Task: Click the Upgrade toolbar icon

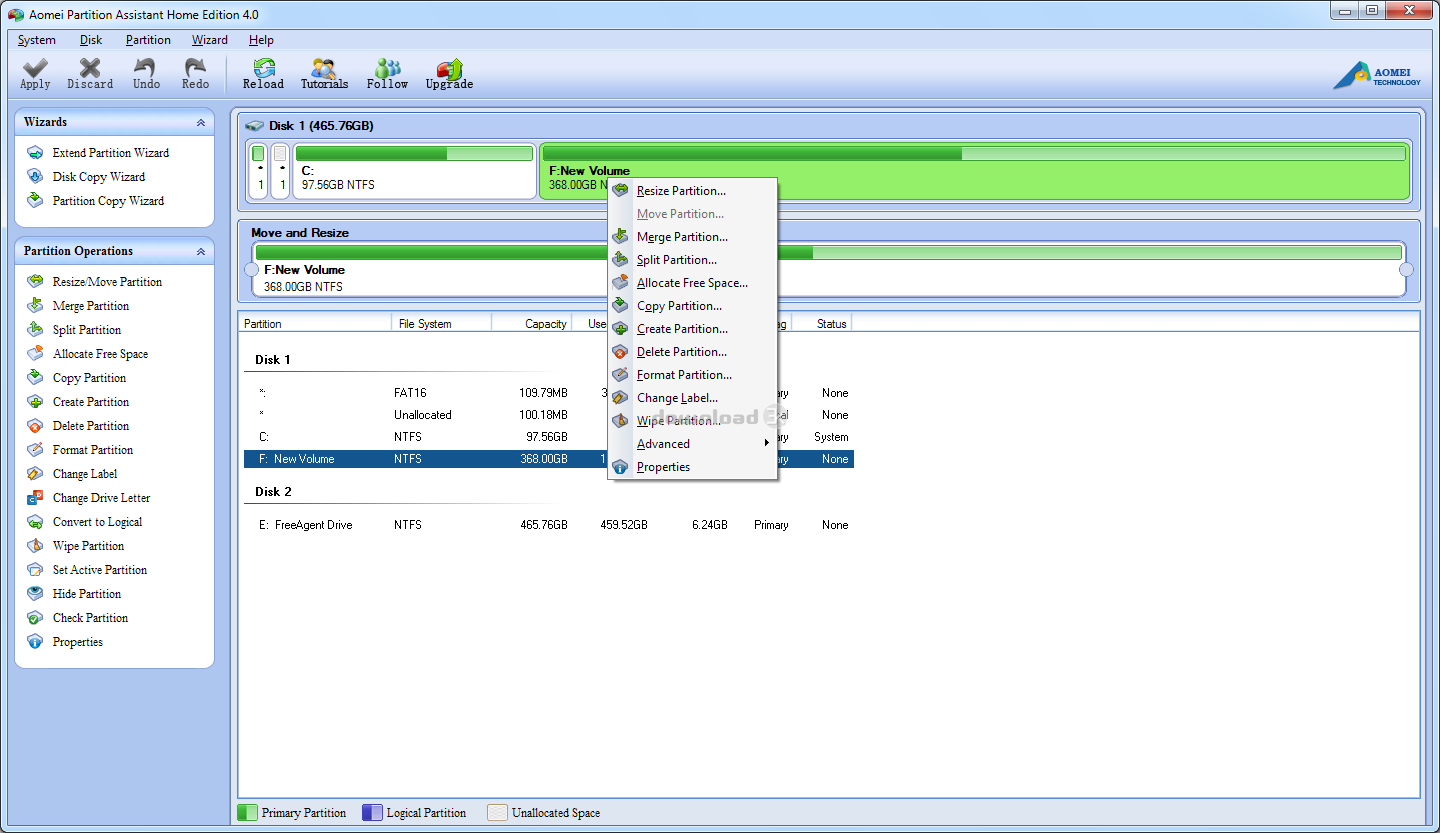Action: [x=448, y=73]
